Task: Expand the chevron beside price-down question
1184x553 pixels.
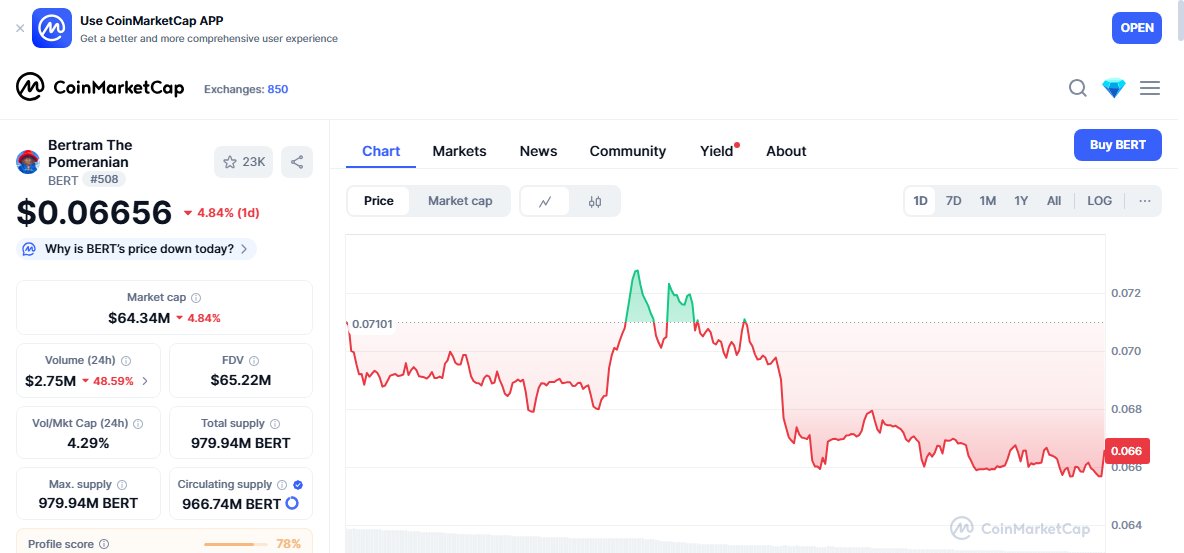Action: tap(244, 249)
